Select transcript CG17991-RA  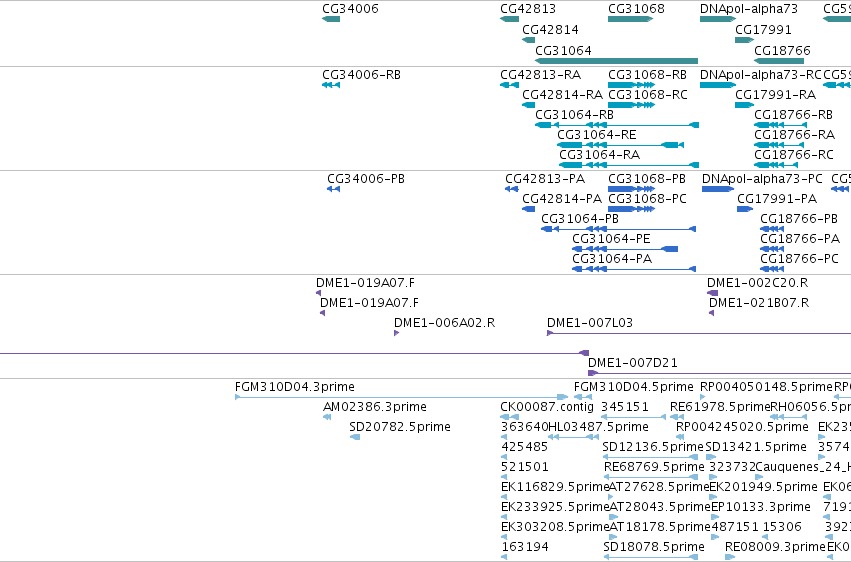pyautogui.click(x=776, y=95)
